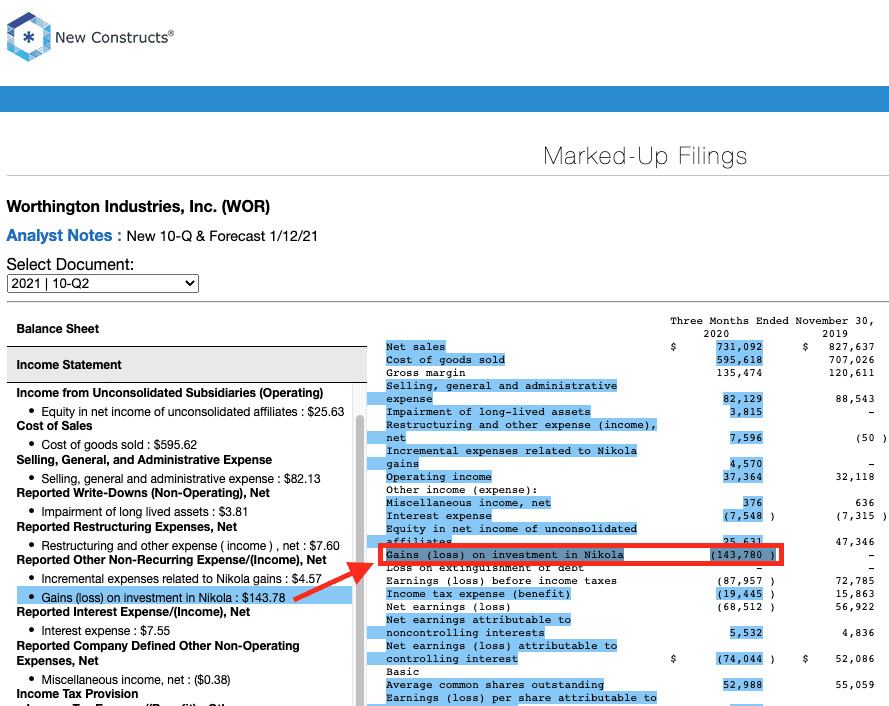Click the 'Reported Write-Downs (Non-Operating), Net' heading
This screenshot has height=706, width=889.
(x=143, y=493)
